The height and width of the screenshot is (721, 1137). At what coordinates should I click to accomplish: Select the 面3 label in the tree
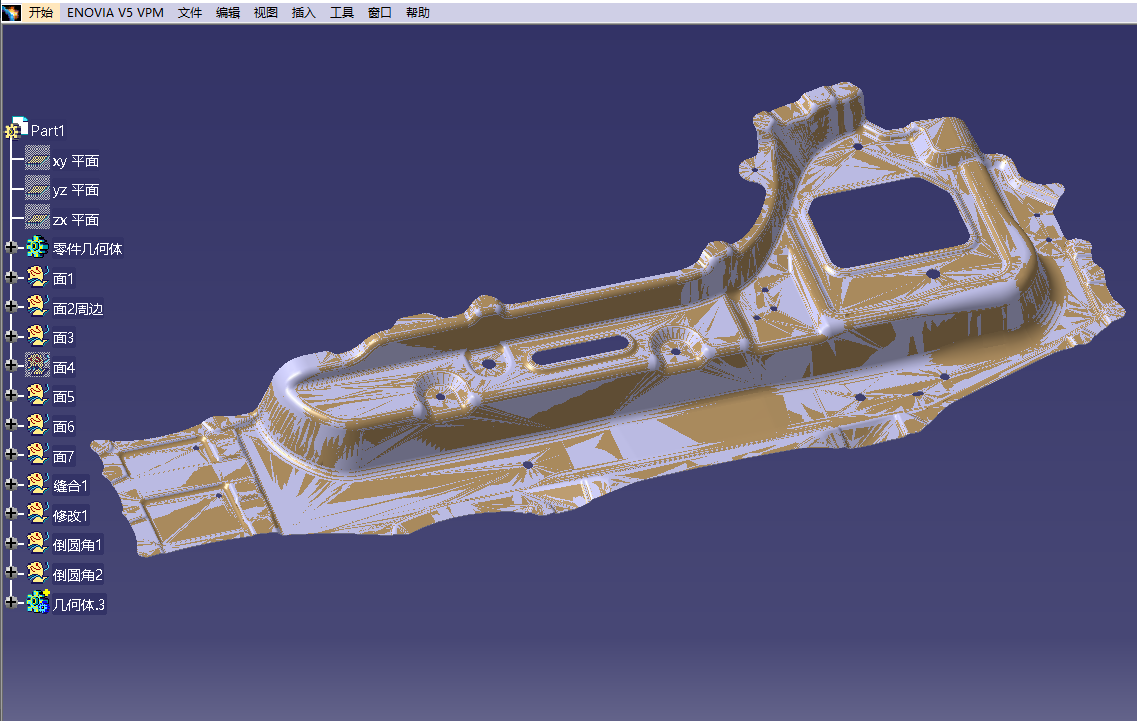point(64,338)
